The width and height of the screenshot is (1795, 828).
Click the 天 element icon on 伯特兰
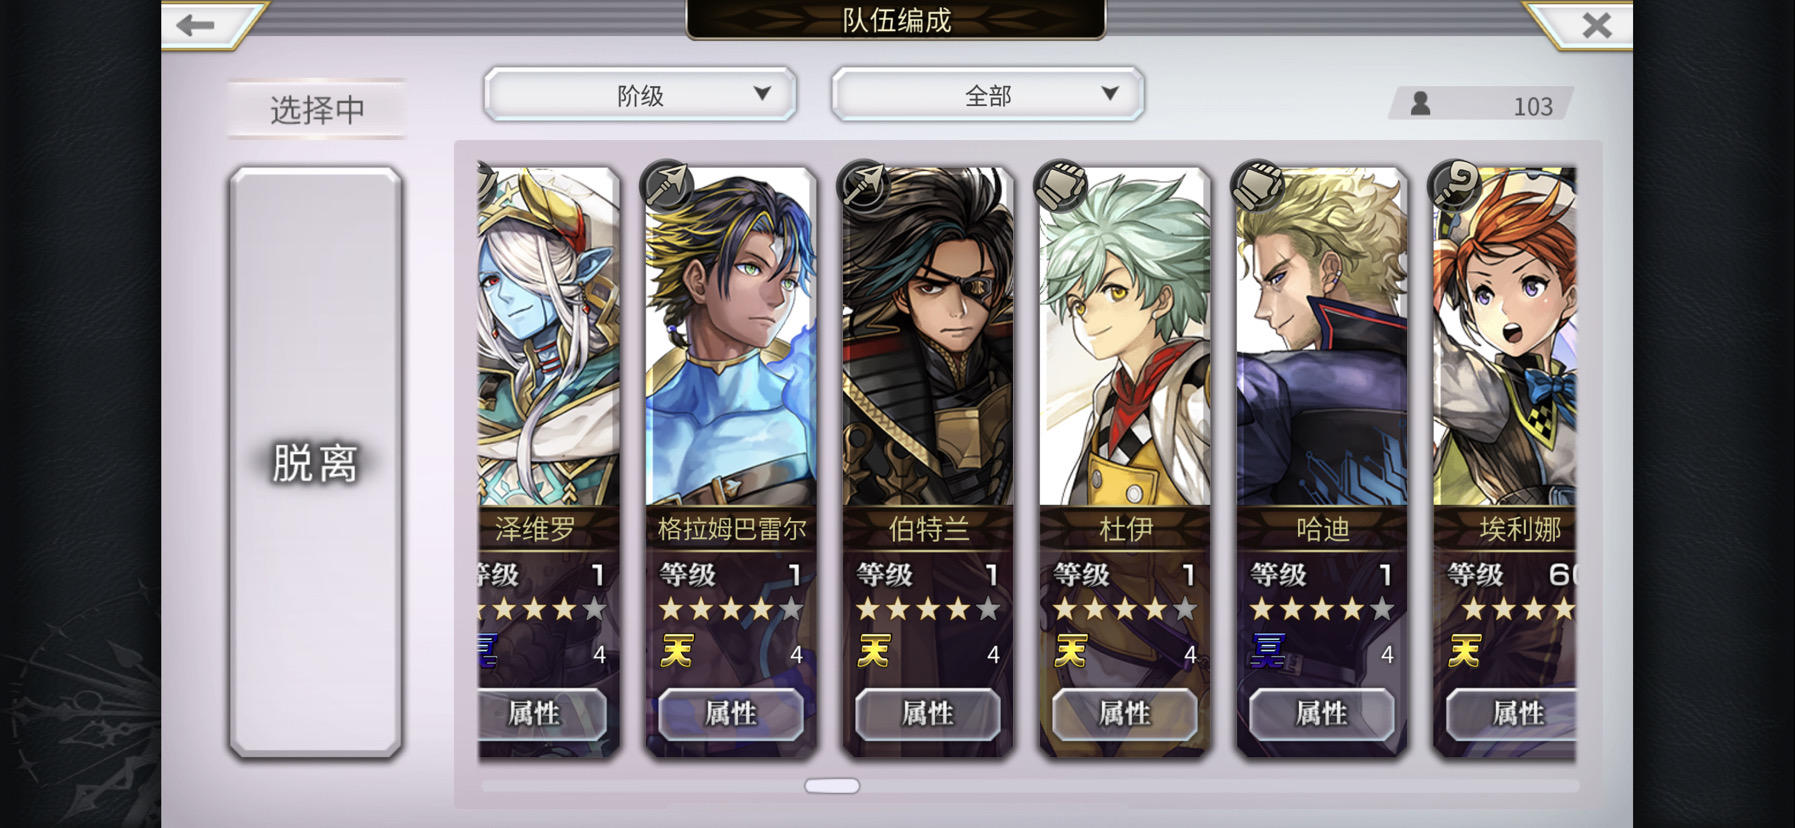click(x=874, y=652)
